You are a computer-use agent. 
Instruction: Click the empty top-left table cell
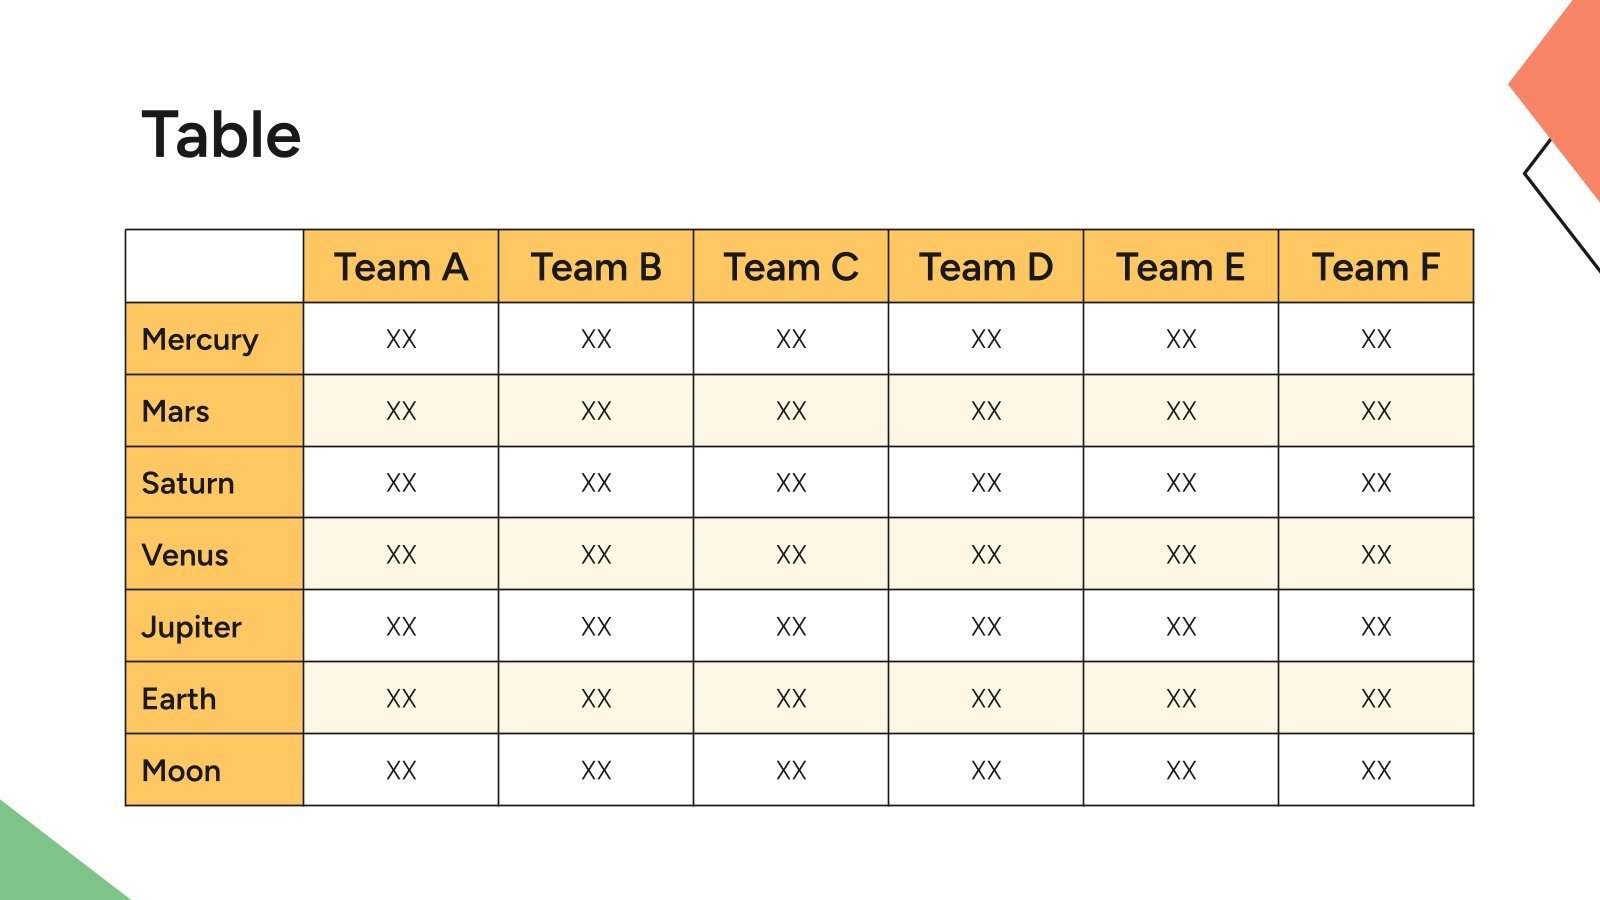pos(214,266)
